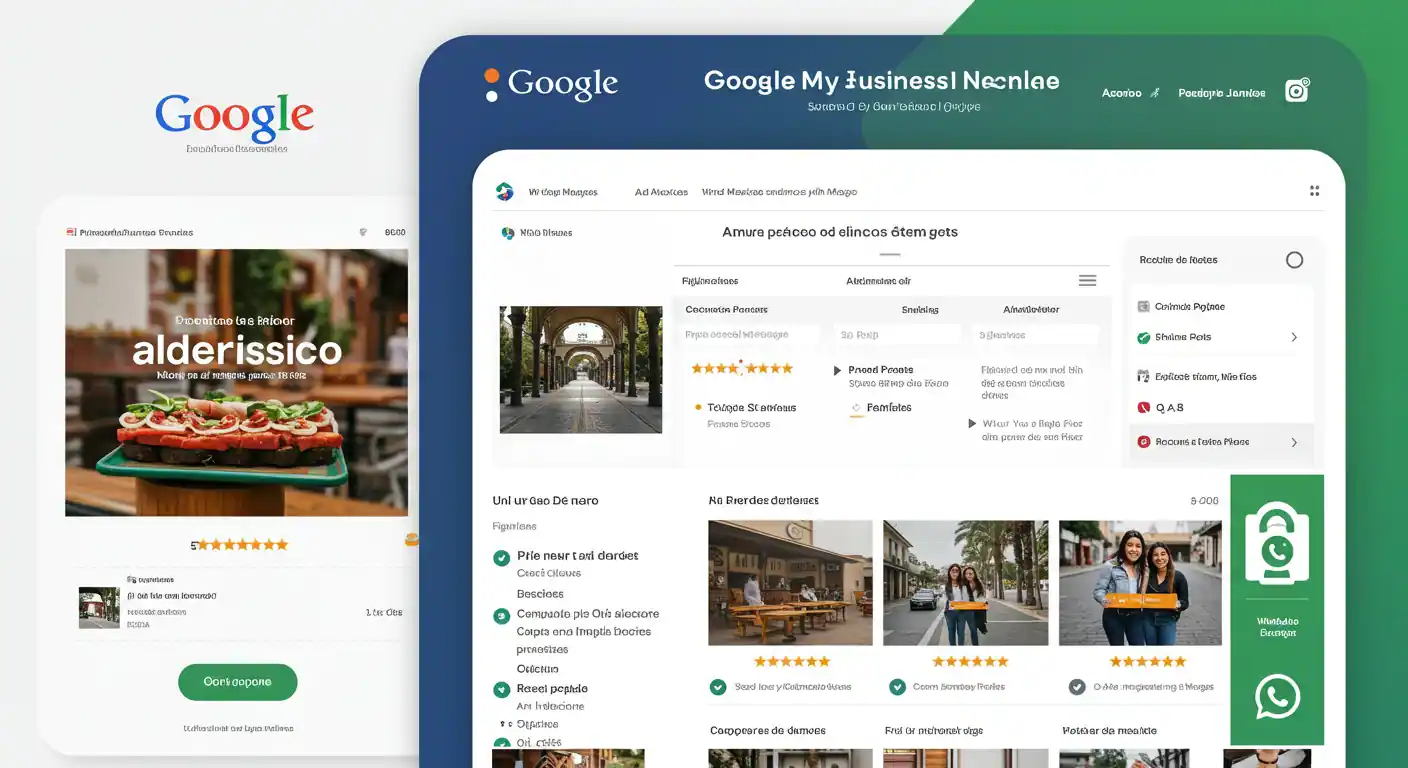Click the small icon beside '8000' on the left card
Viewport: 1408px width, 768px height.
coord(363,232)
